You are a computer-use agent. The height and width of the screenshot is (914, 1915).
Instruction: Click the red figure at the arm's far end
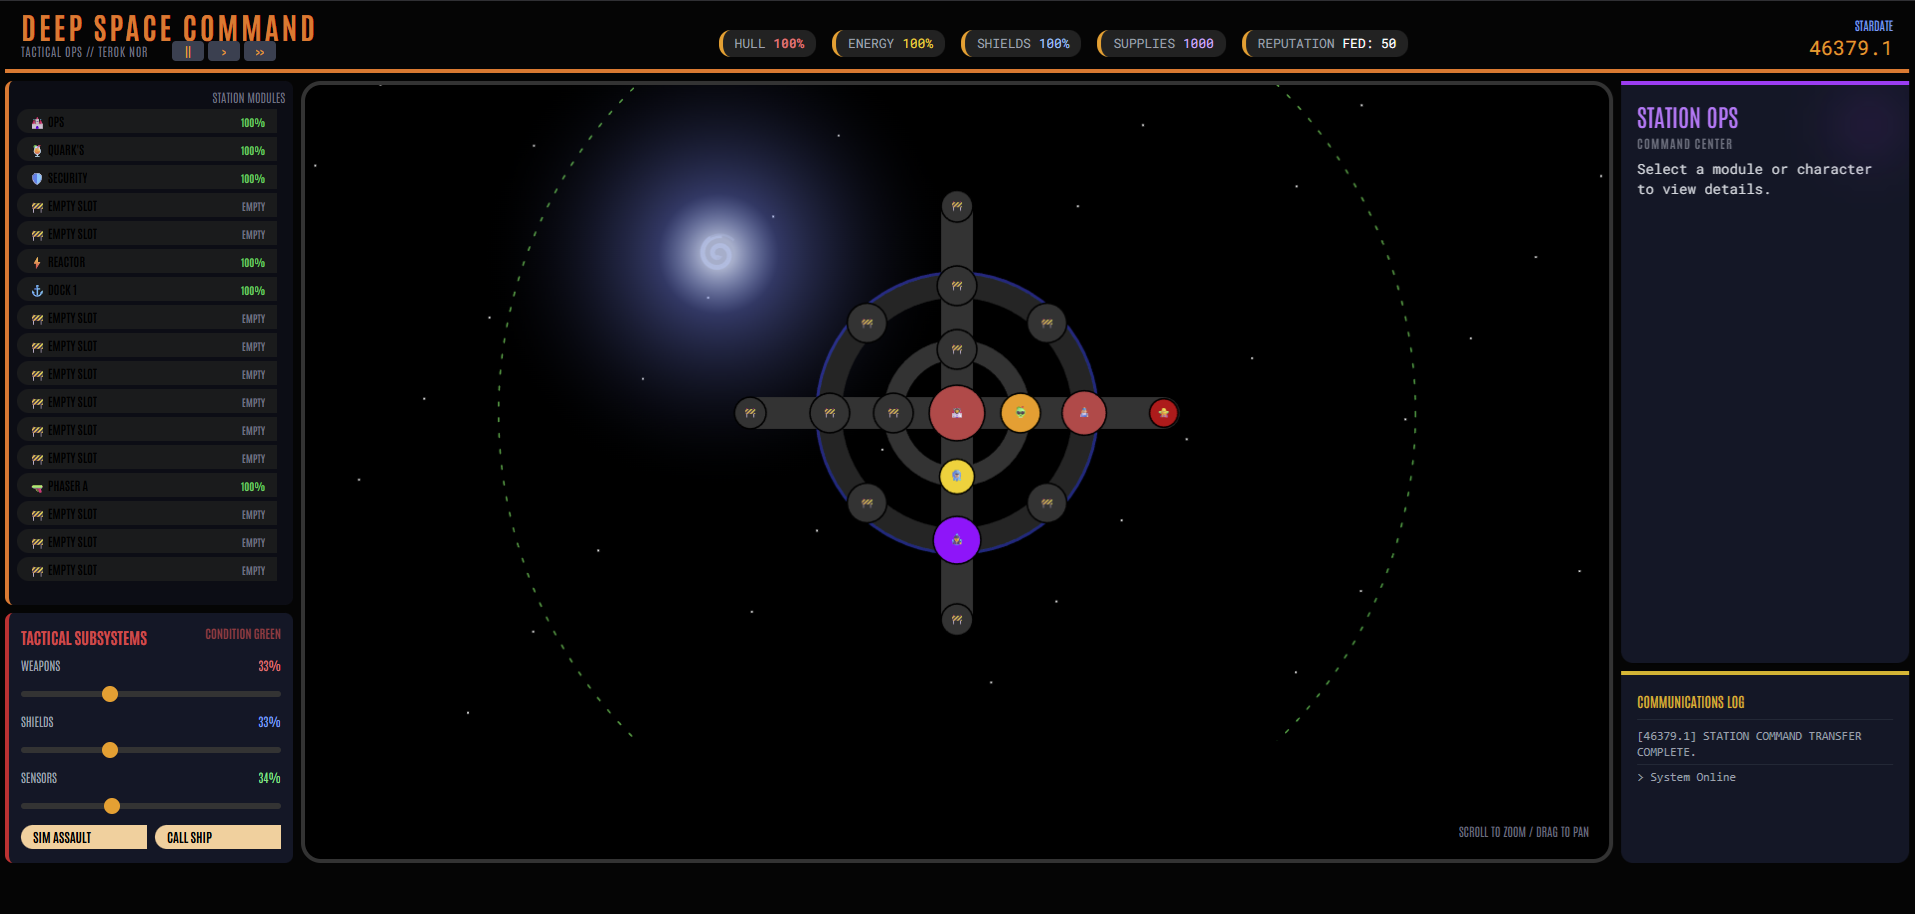[x=1164, y=412]
